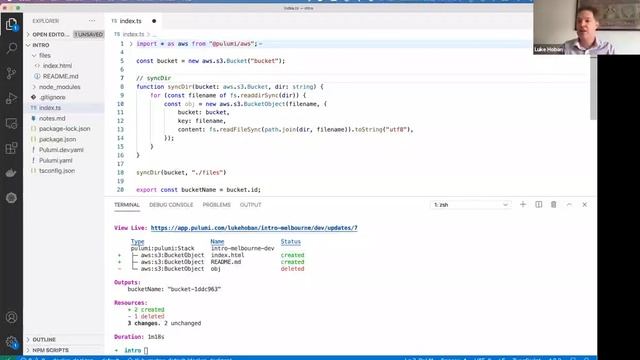Viewport: 640px width, 360px height.
Task: Open the Docker view in activity bar
Action: click(x=11, y=173)
